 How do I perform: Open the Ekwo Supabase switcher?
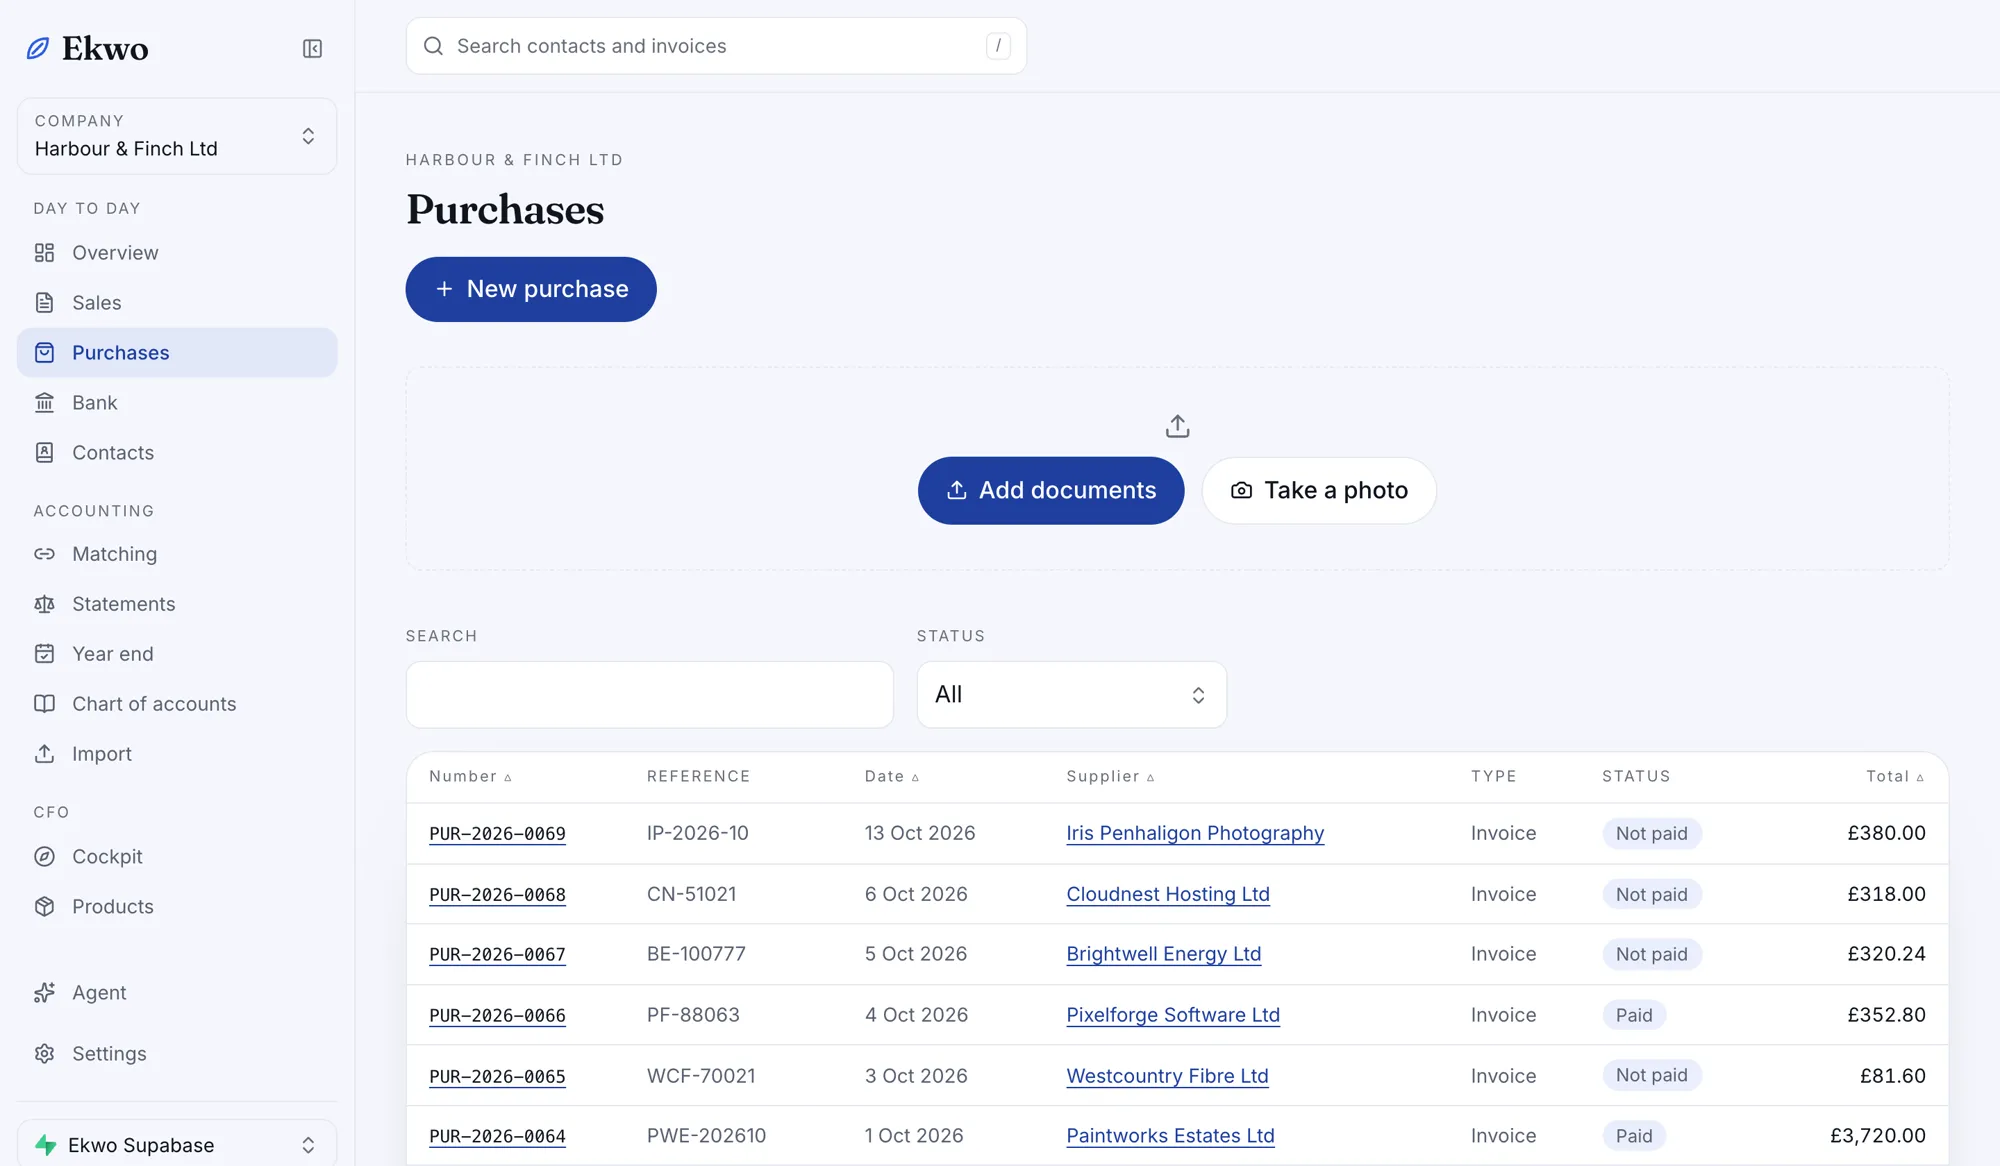point(177,1144)
